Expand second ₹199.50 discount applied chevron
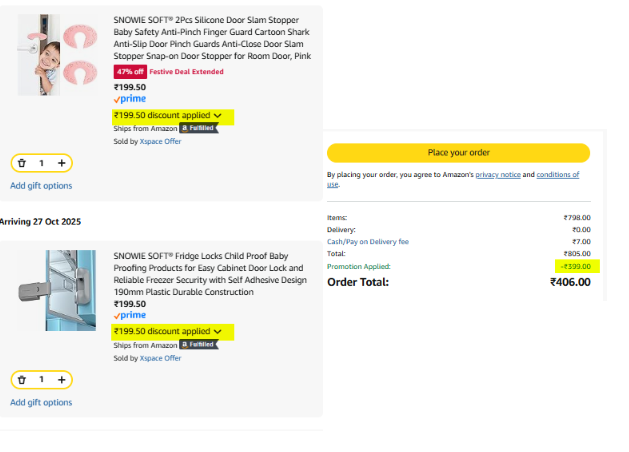This screenshot has height=452, width=629. pyautogui.click(x=218, y=331)
